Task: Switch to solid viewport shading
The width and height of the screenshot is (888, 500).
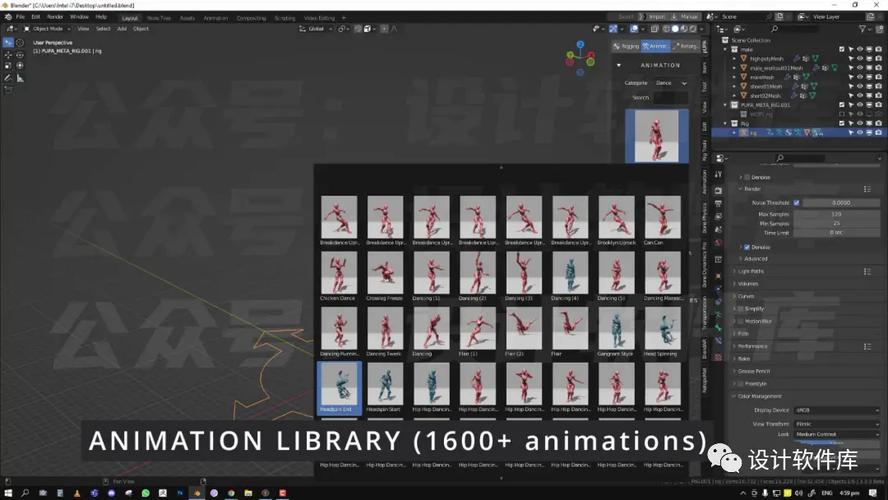Action: 675,29
